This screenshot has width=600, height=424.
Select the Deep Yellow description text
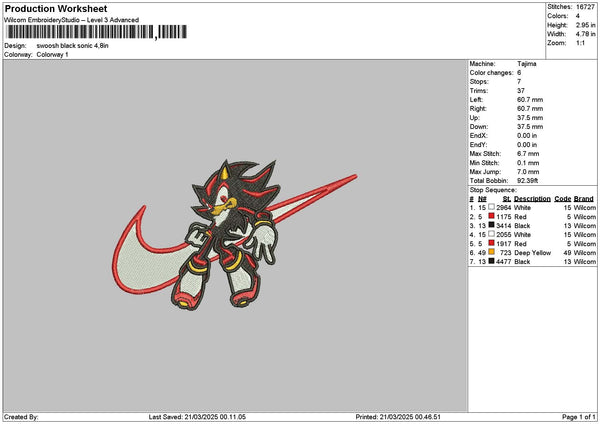pos(533,253)
